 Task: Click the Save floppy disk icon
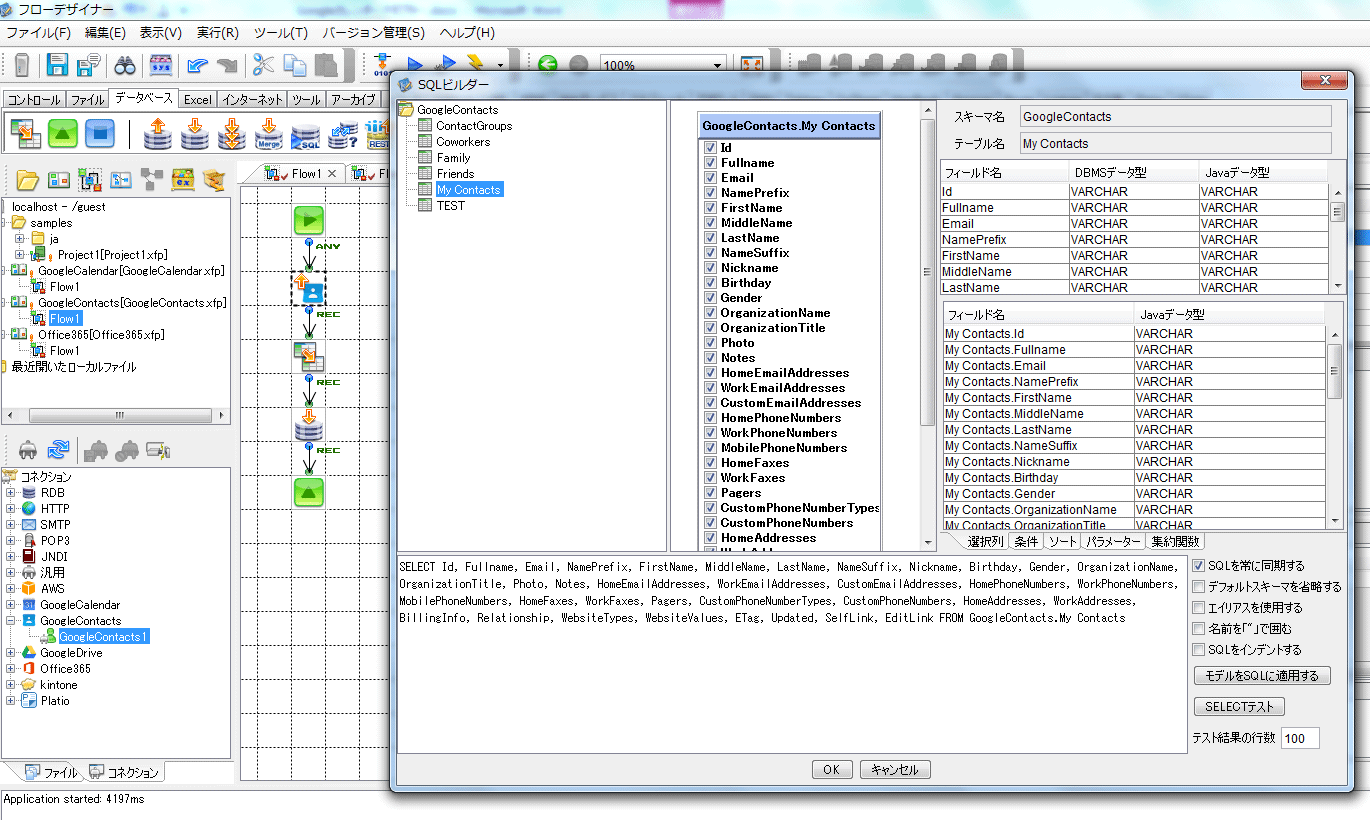[x=57, y=66]
